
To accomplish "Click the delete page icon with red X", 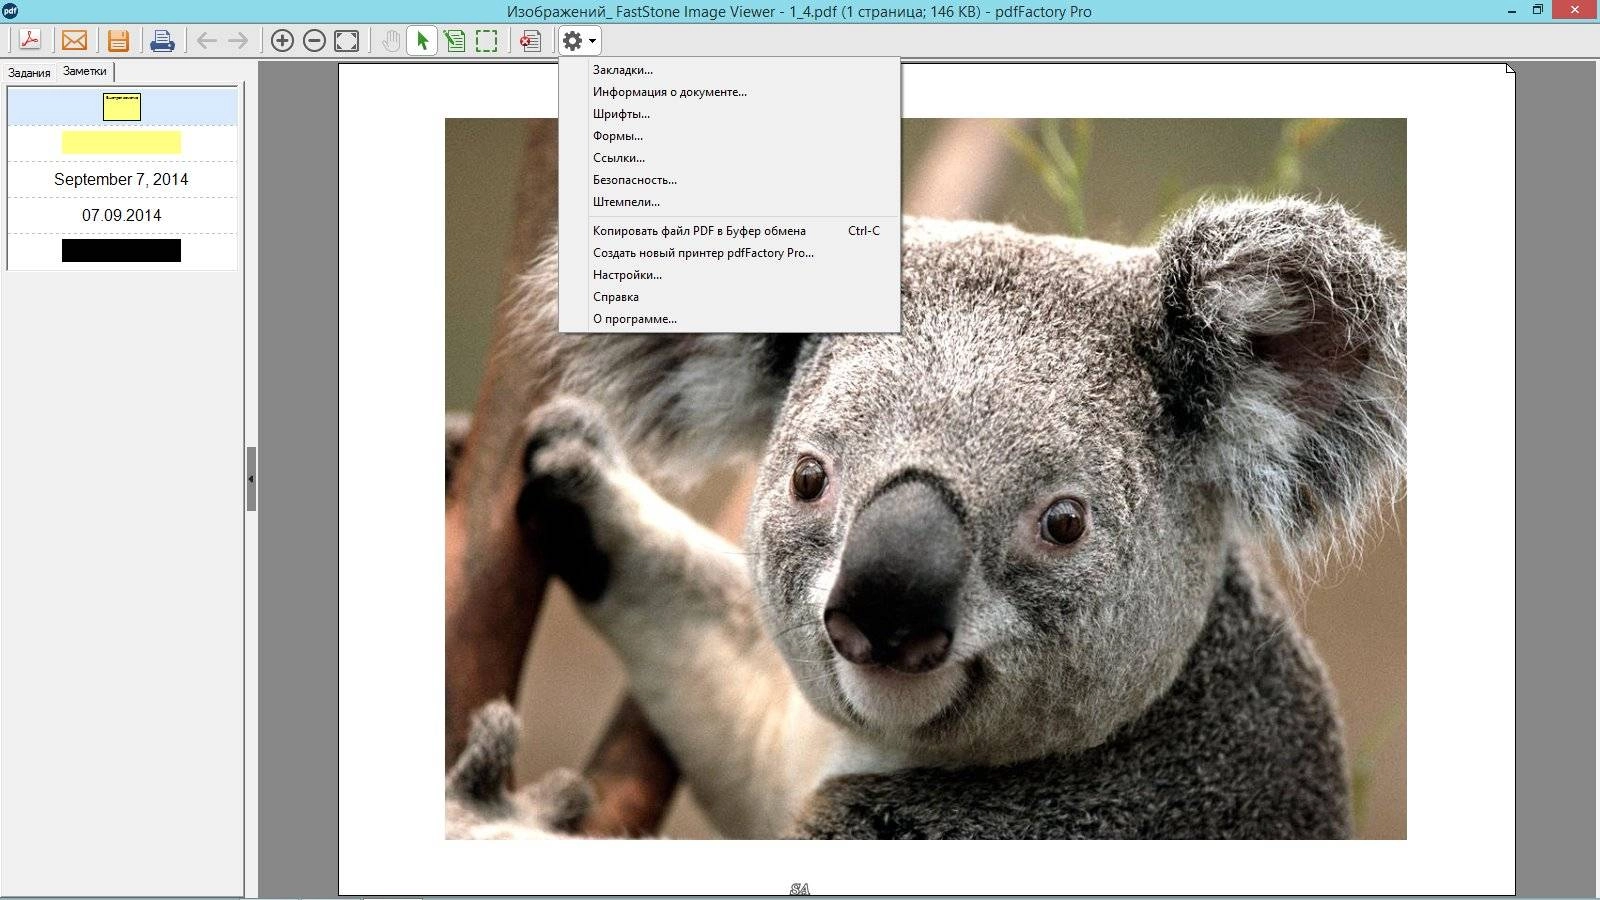I will (x=530, y=41).
